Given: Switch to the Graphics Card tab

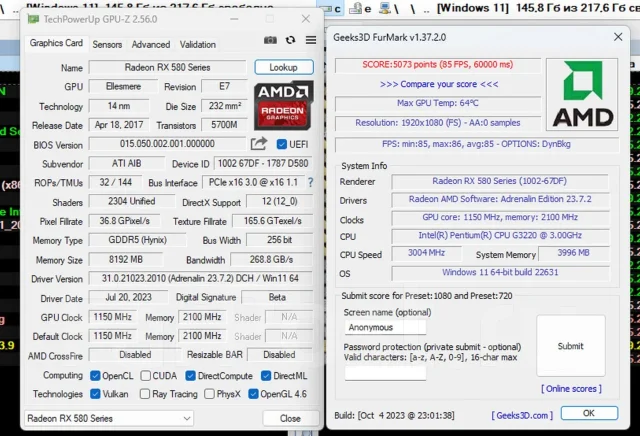Looking at the screenshot, I should (x=56, y=43).
